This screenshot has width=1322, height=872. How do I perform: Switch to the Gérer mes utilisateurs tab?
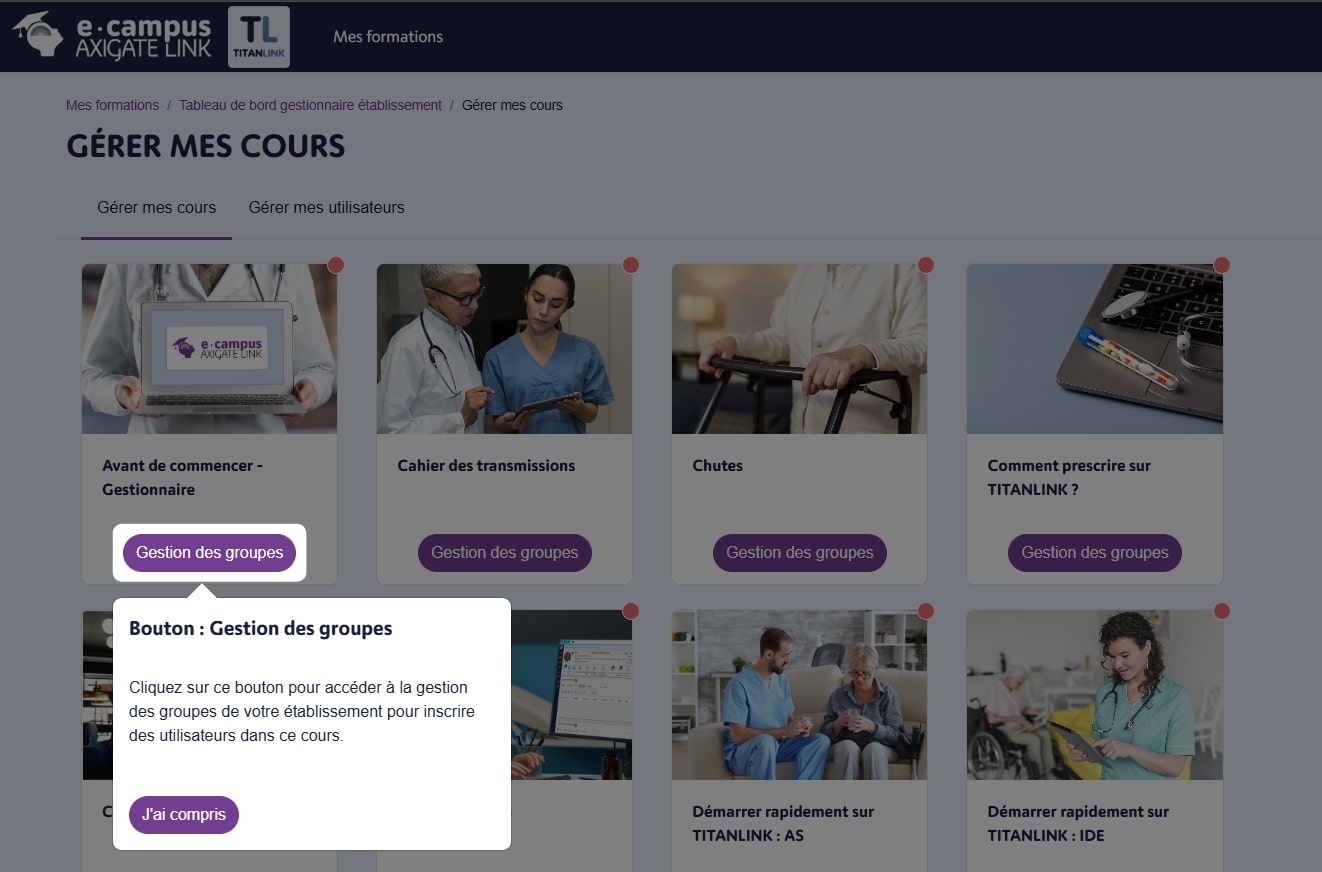[x=327, y=208]
